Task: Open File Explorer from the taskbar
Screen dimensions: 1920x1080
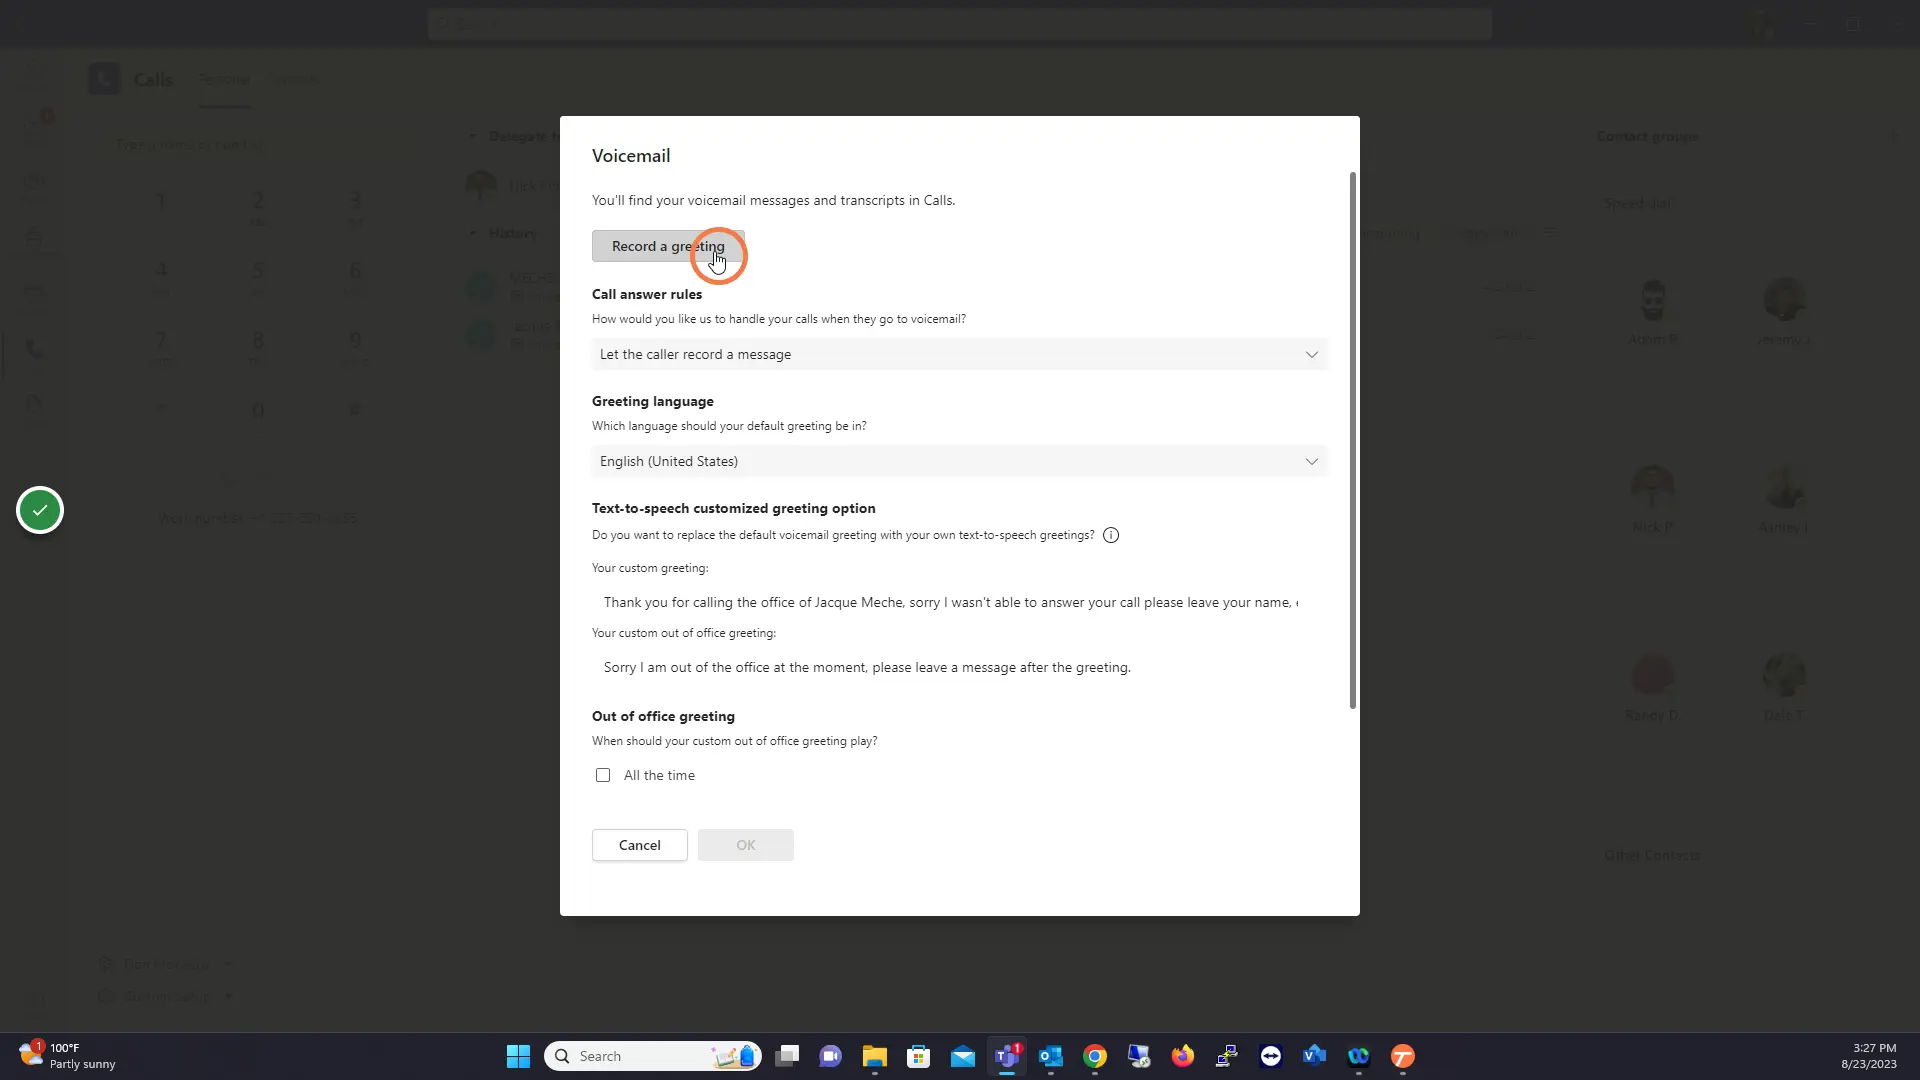Action: click(x=875, y=1056)
